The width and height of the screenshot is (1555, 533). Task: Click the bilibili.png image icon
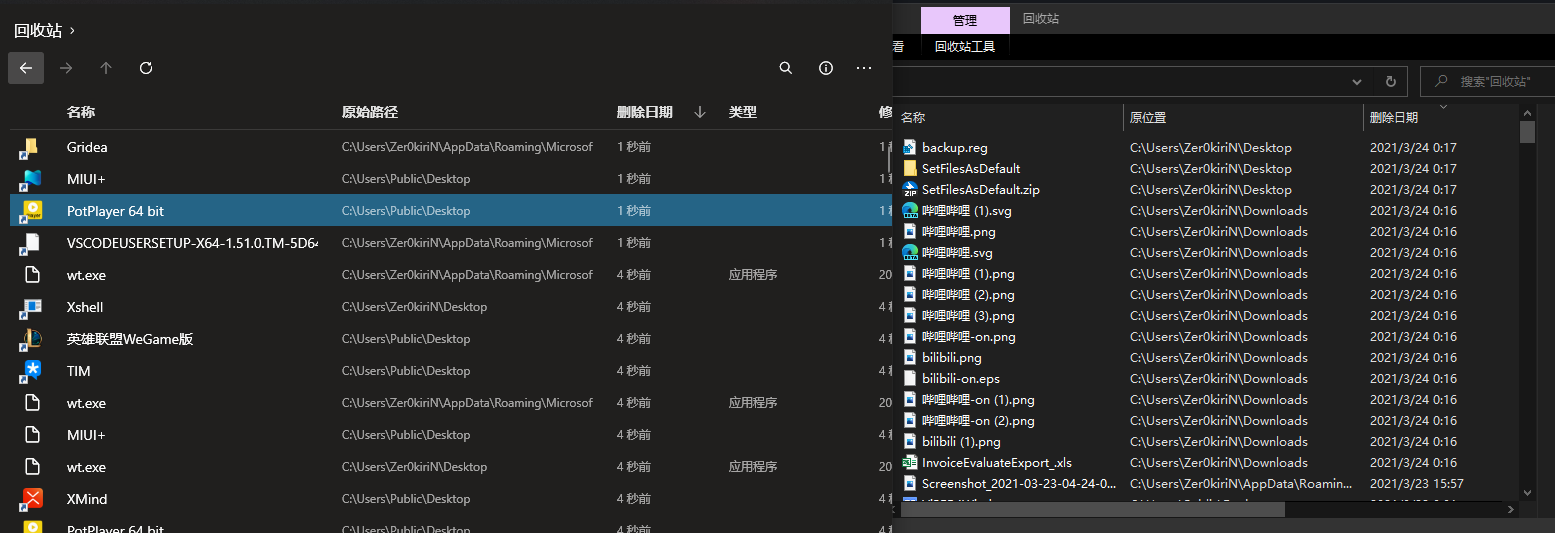pyautogui.click(x=910, y=358)
